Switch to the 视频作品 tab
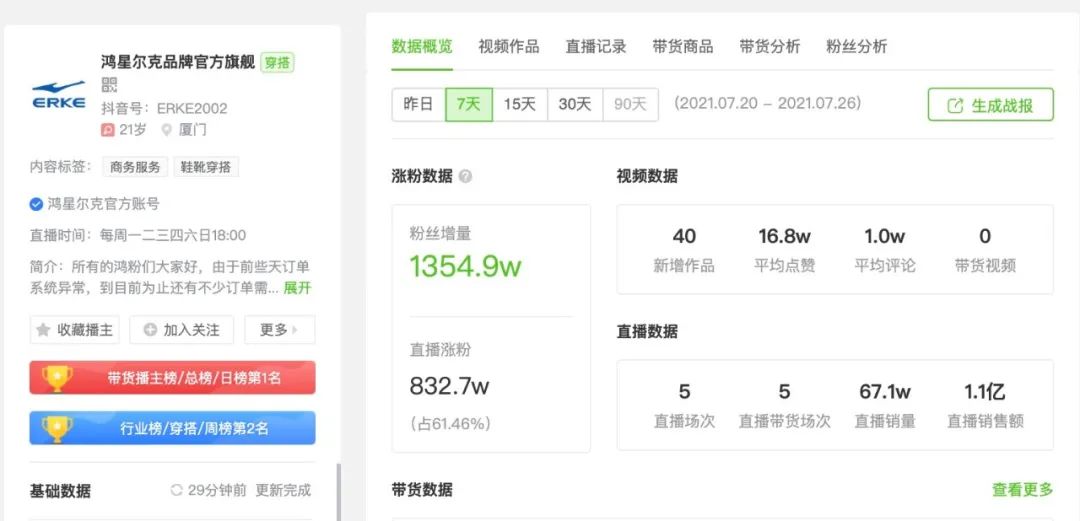Screen dimensions: 1080x521 click(x=508, y=46)
